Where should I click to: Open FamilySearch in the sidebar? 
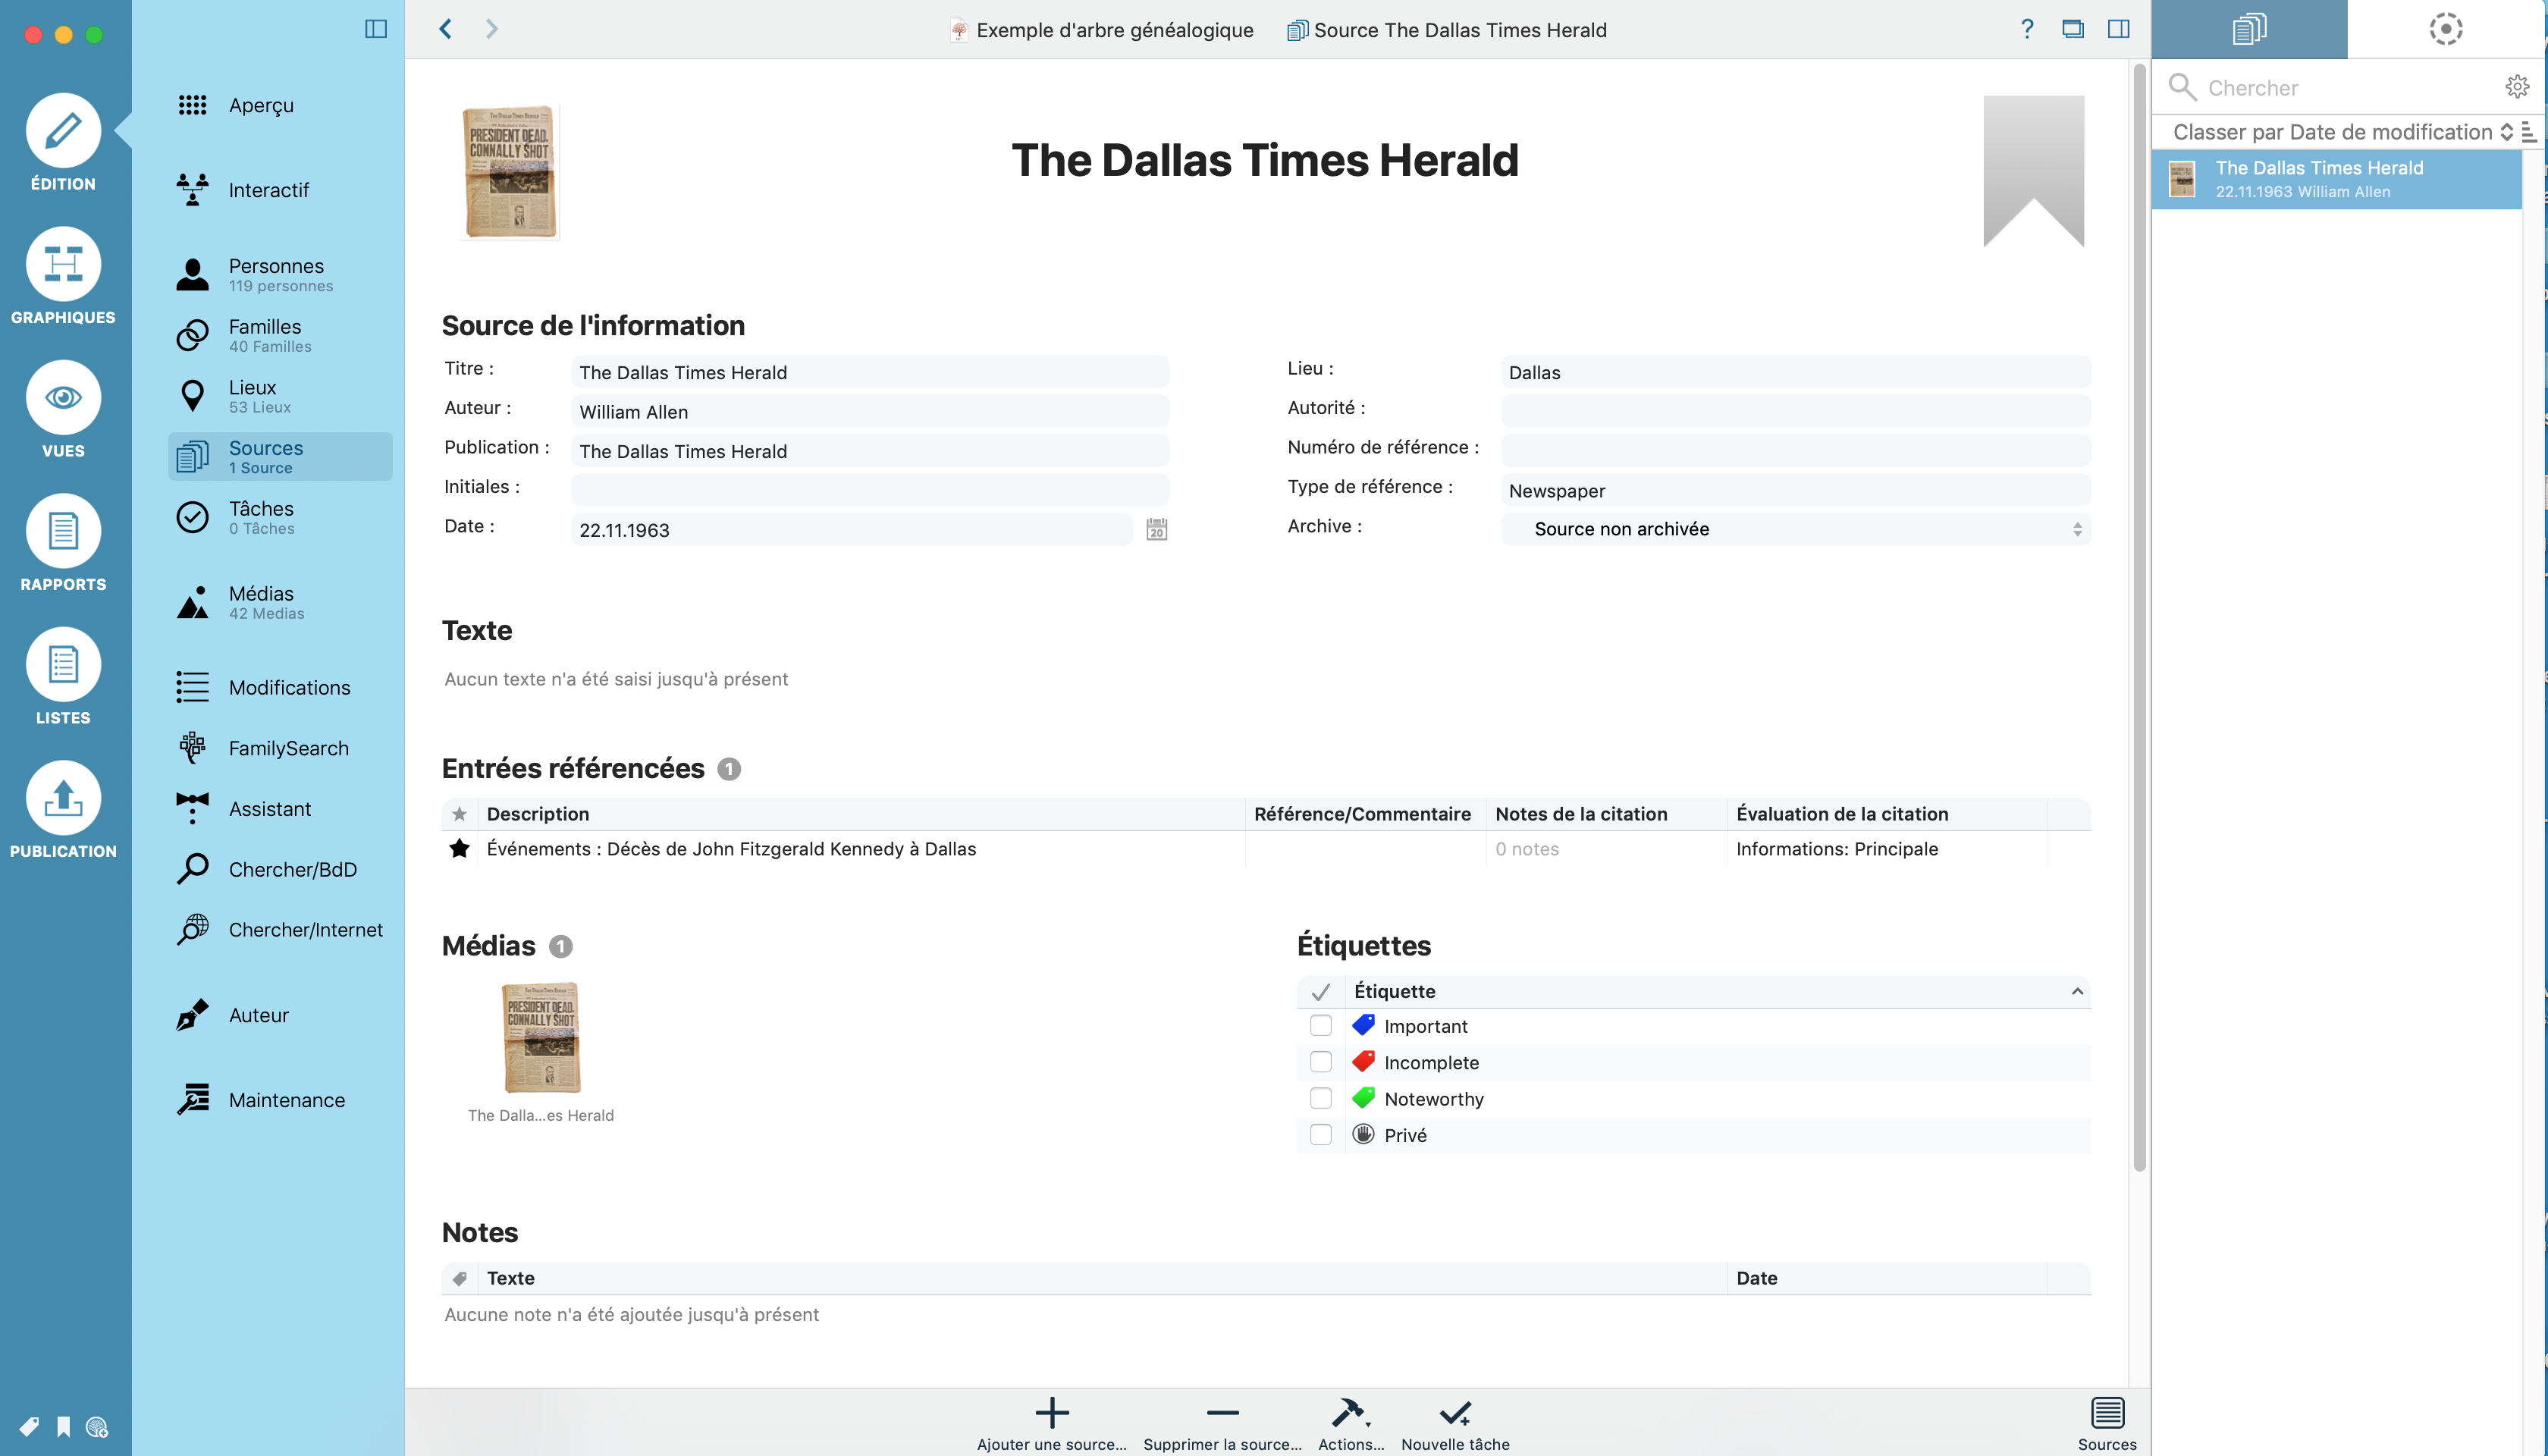coord(280,748)
